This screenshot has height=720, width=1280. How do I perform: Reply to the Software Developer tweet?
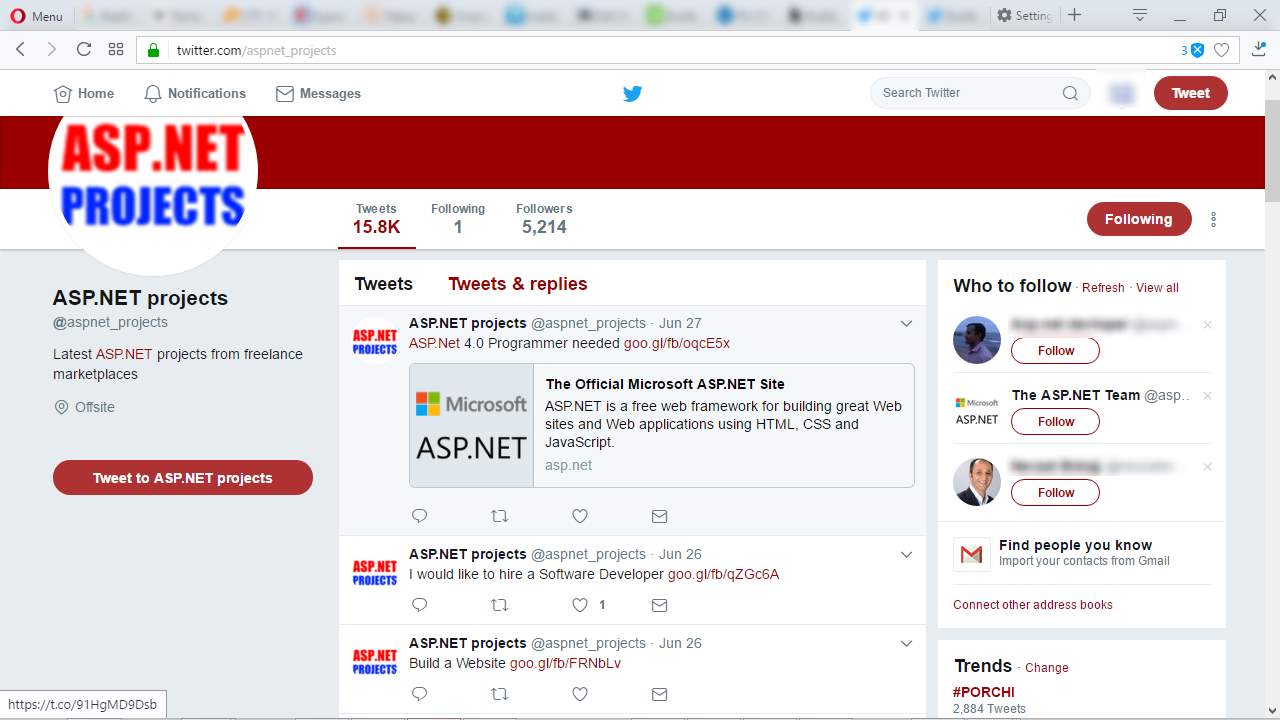(419, 605)
